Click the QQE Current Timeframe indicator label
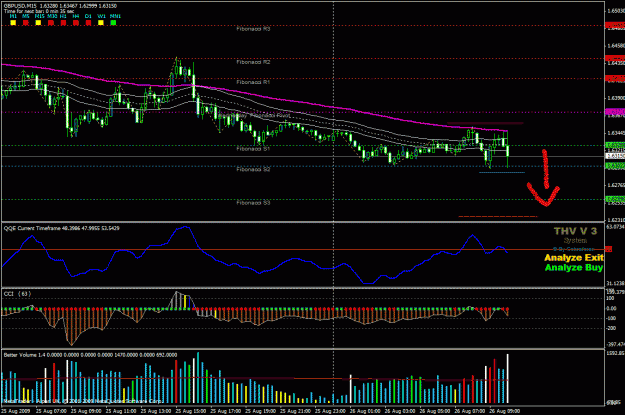 tap(61, 228)
